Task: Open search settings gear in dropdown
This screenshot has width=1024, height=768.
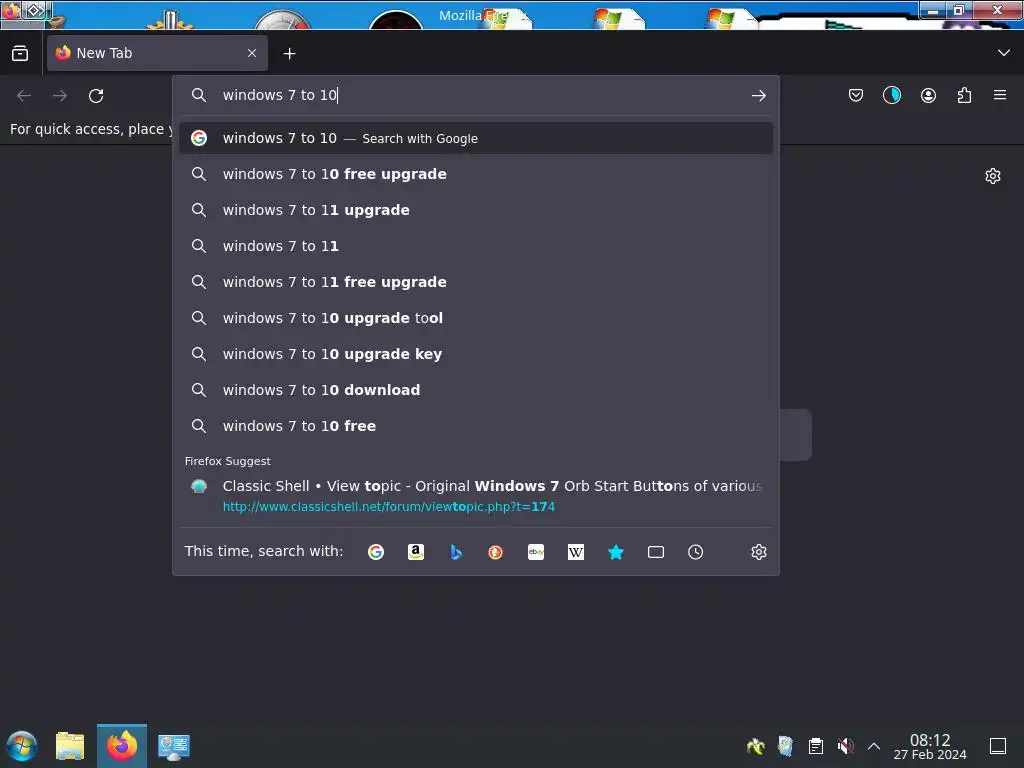Action: click(x=758, y=552)
